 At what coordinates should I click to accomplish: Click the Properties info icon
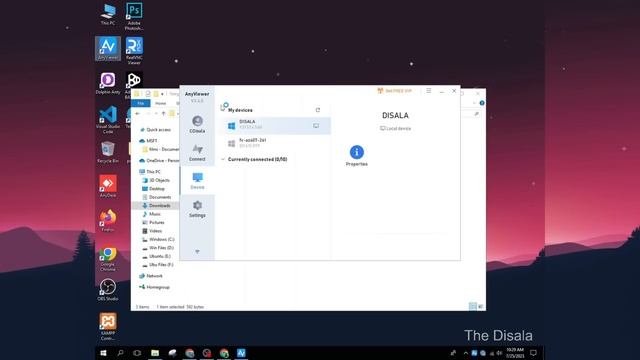click(x=356, y=152)
